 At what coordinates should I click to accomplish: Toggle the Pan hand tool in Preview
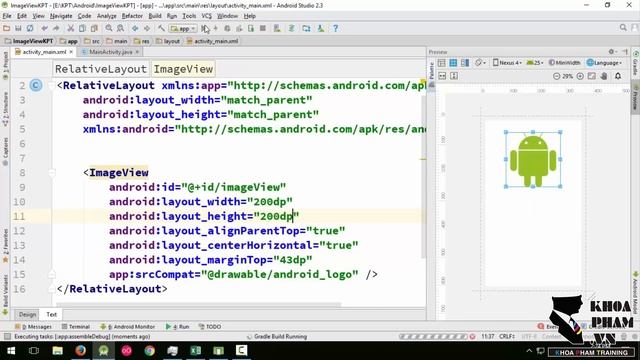(x=604, y=76)
